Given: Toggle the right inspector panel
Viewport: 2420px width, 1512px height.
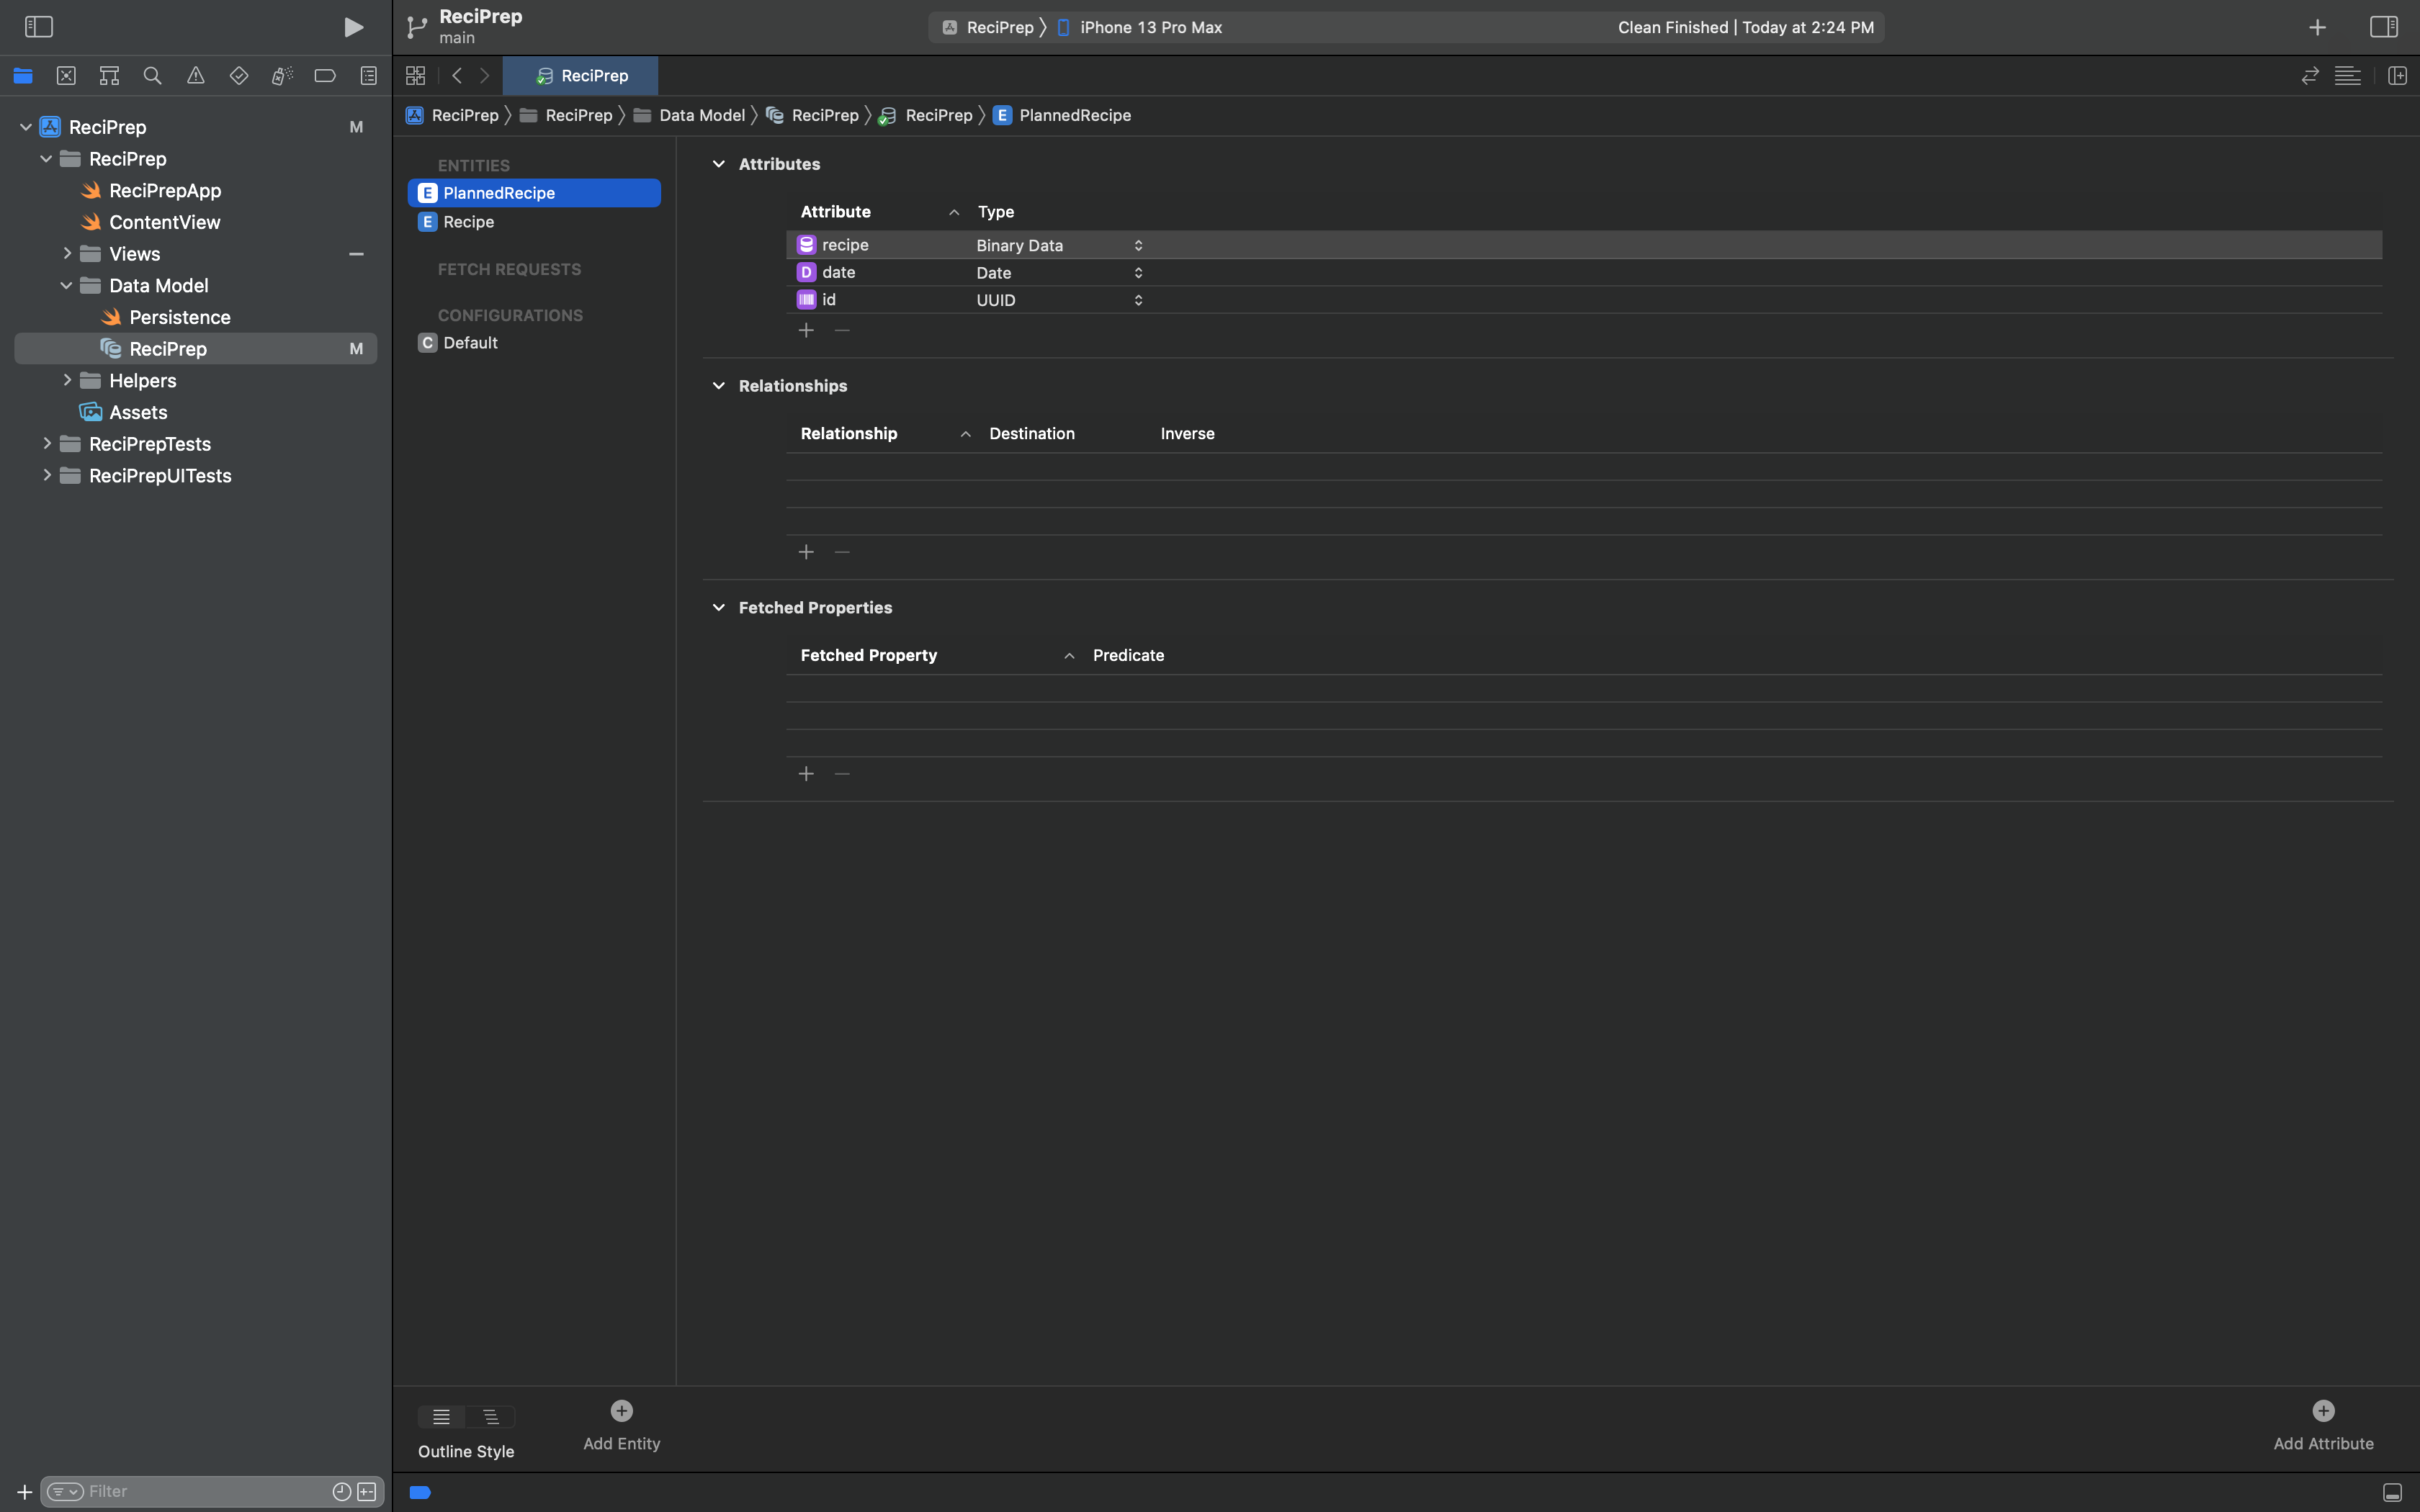Looking at the screenshot, I should [x=2383, y=27].
